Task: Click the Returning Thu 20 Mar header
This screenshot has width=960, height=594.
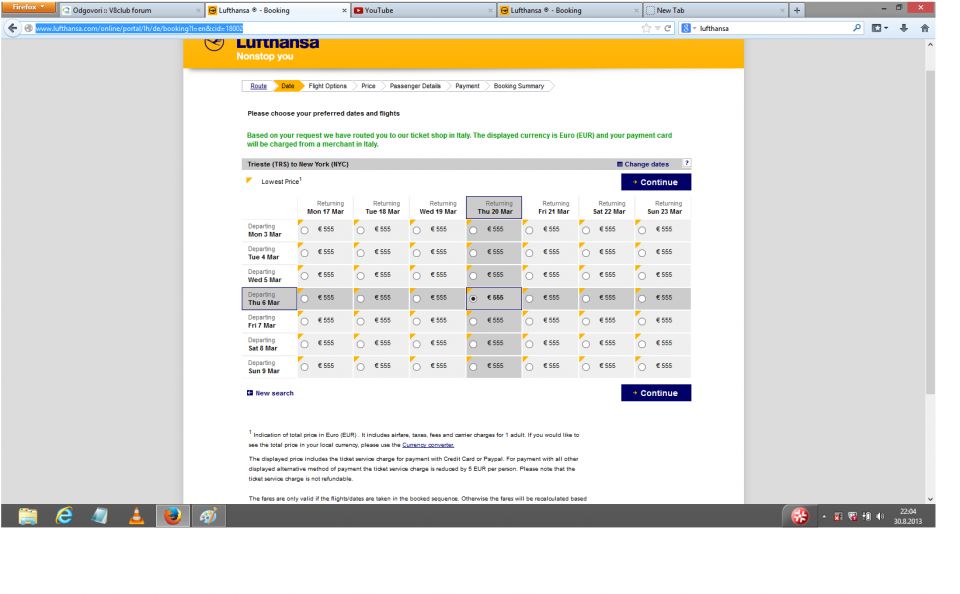Action: pos(494,207)
